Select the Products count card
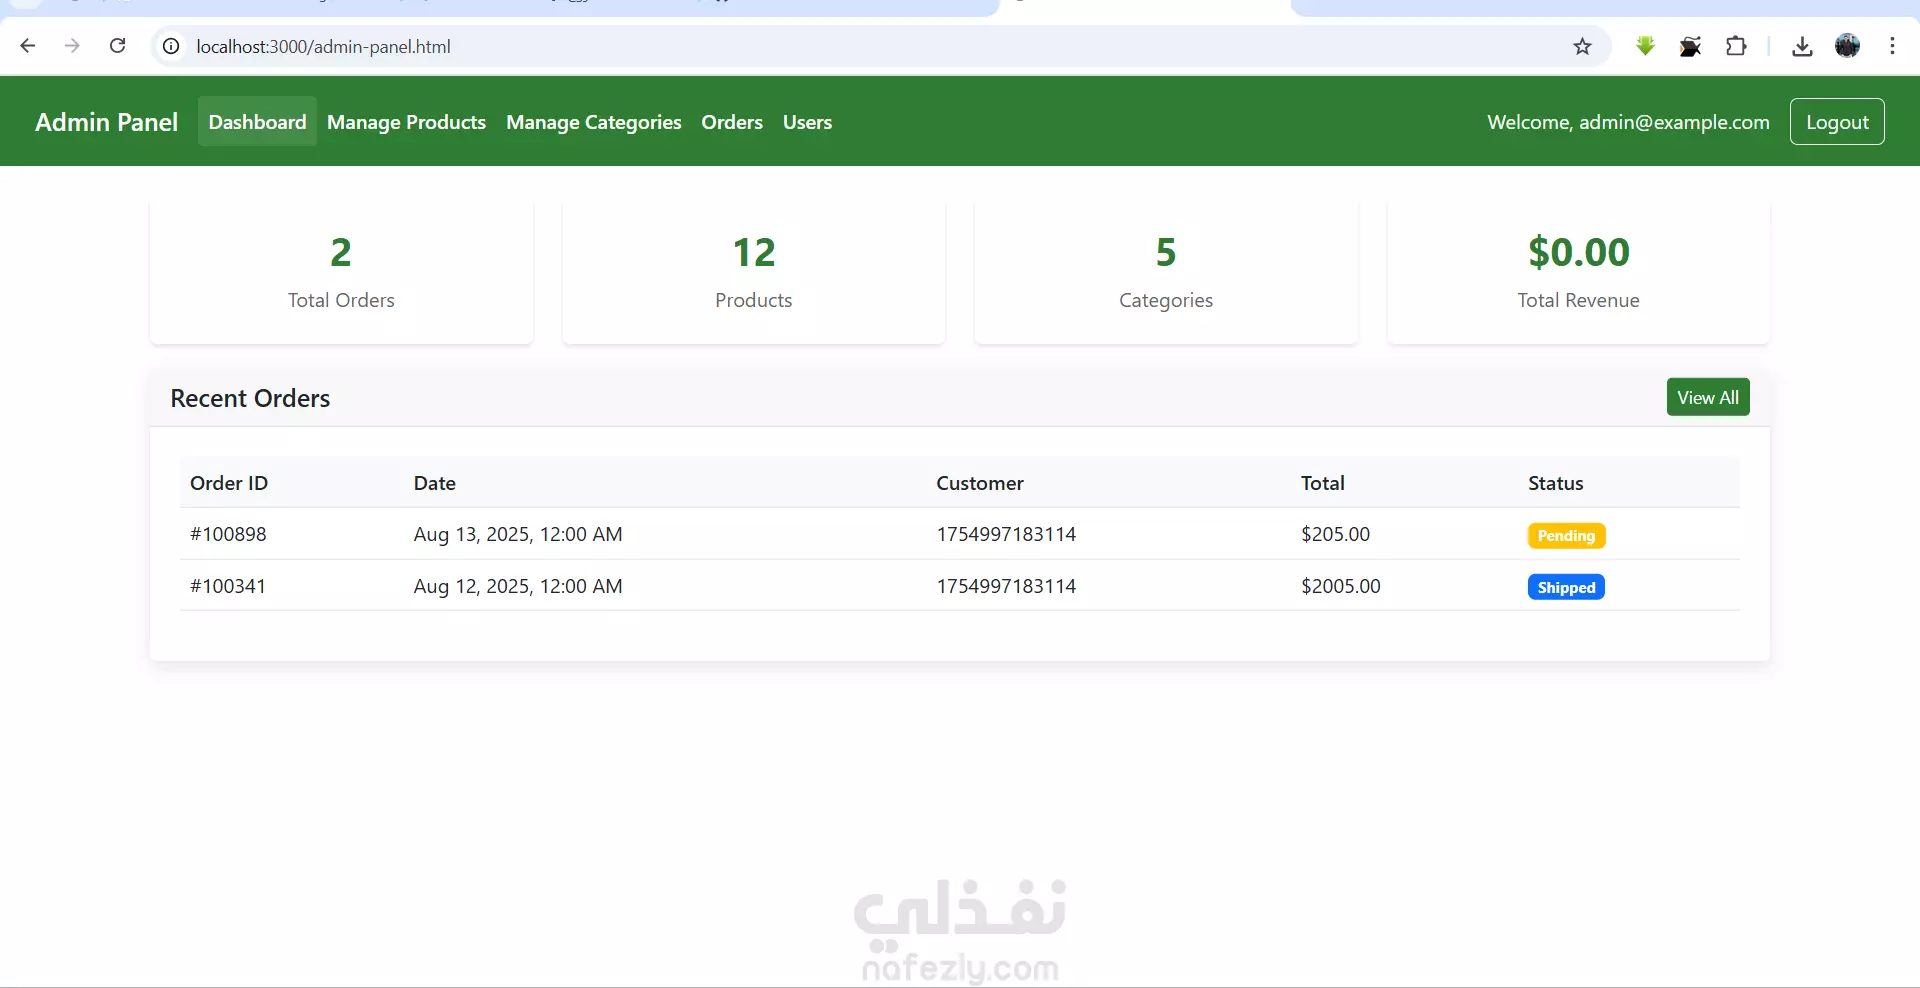The width and height of the screenshot is (1920, 988). pyautogui.click(x=754, y=272)
